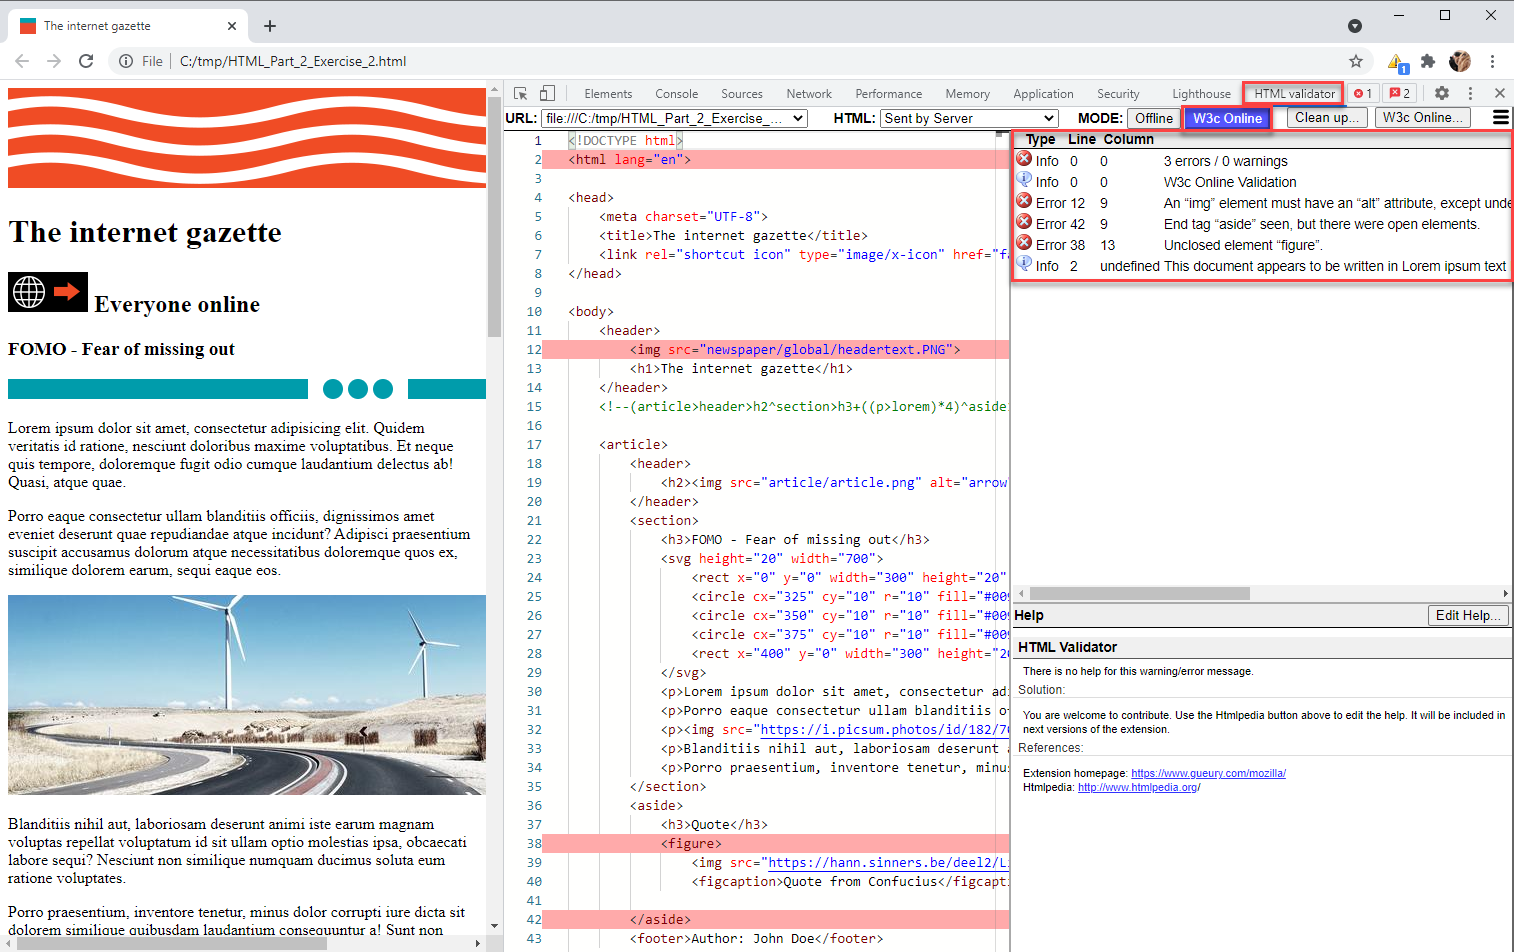Bookmark the page with the star icon

tap(1355, 61)
